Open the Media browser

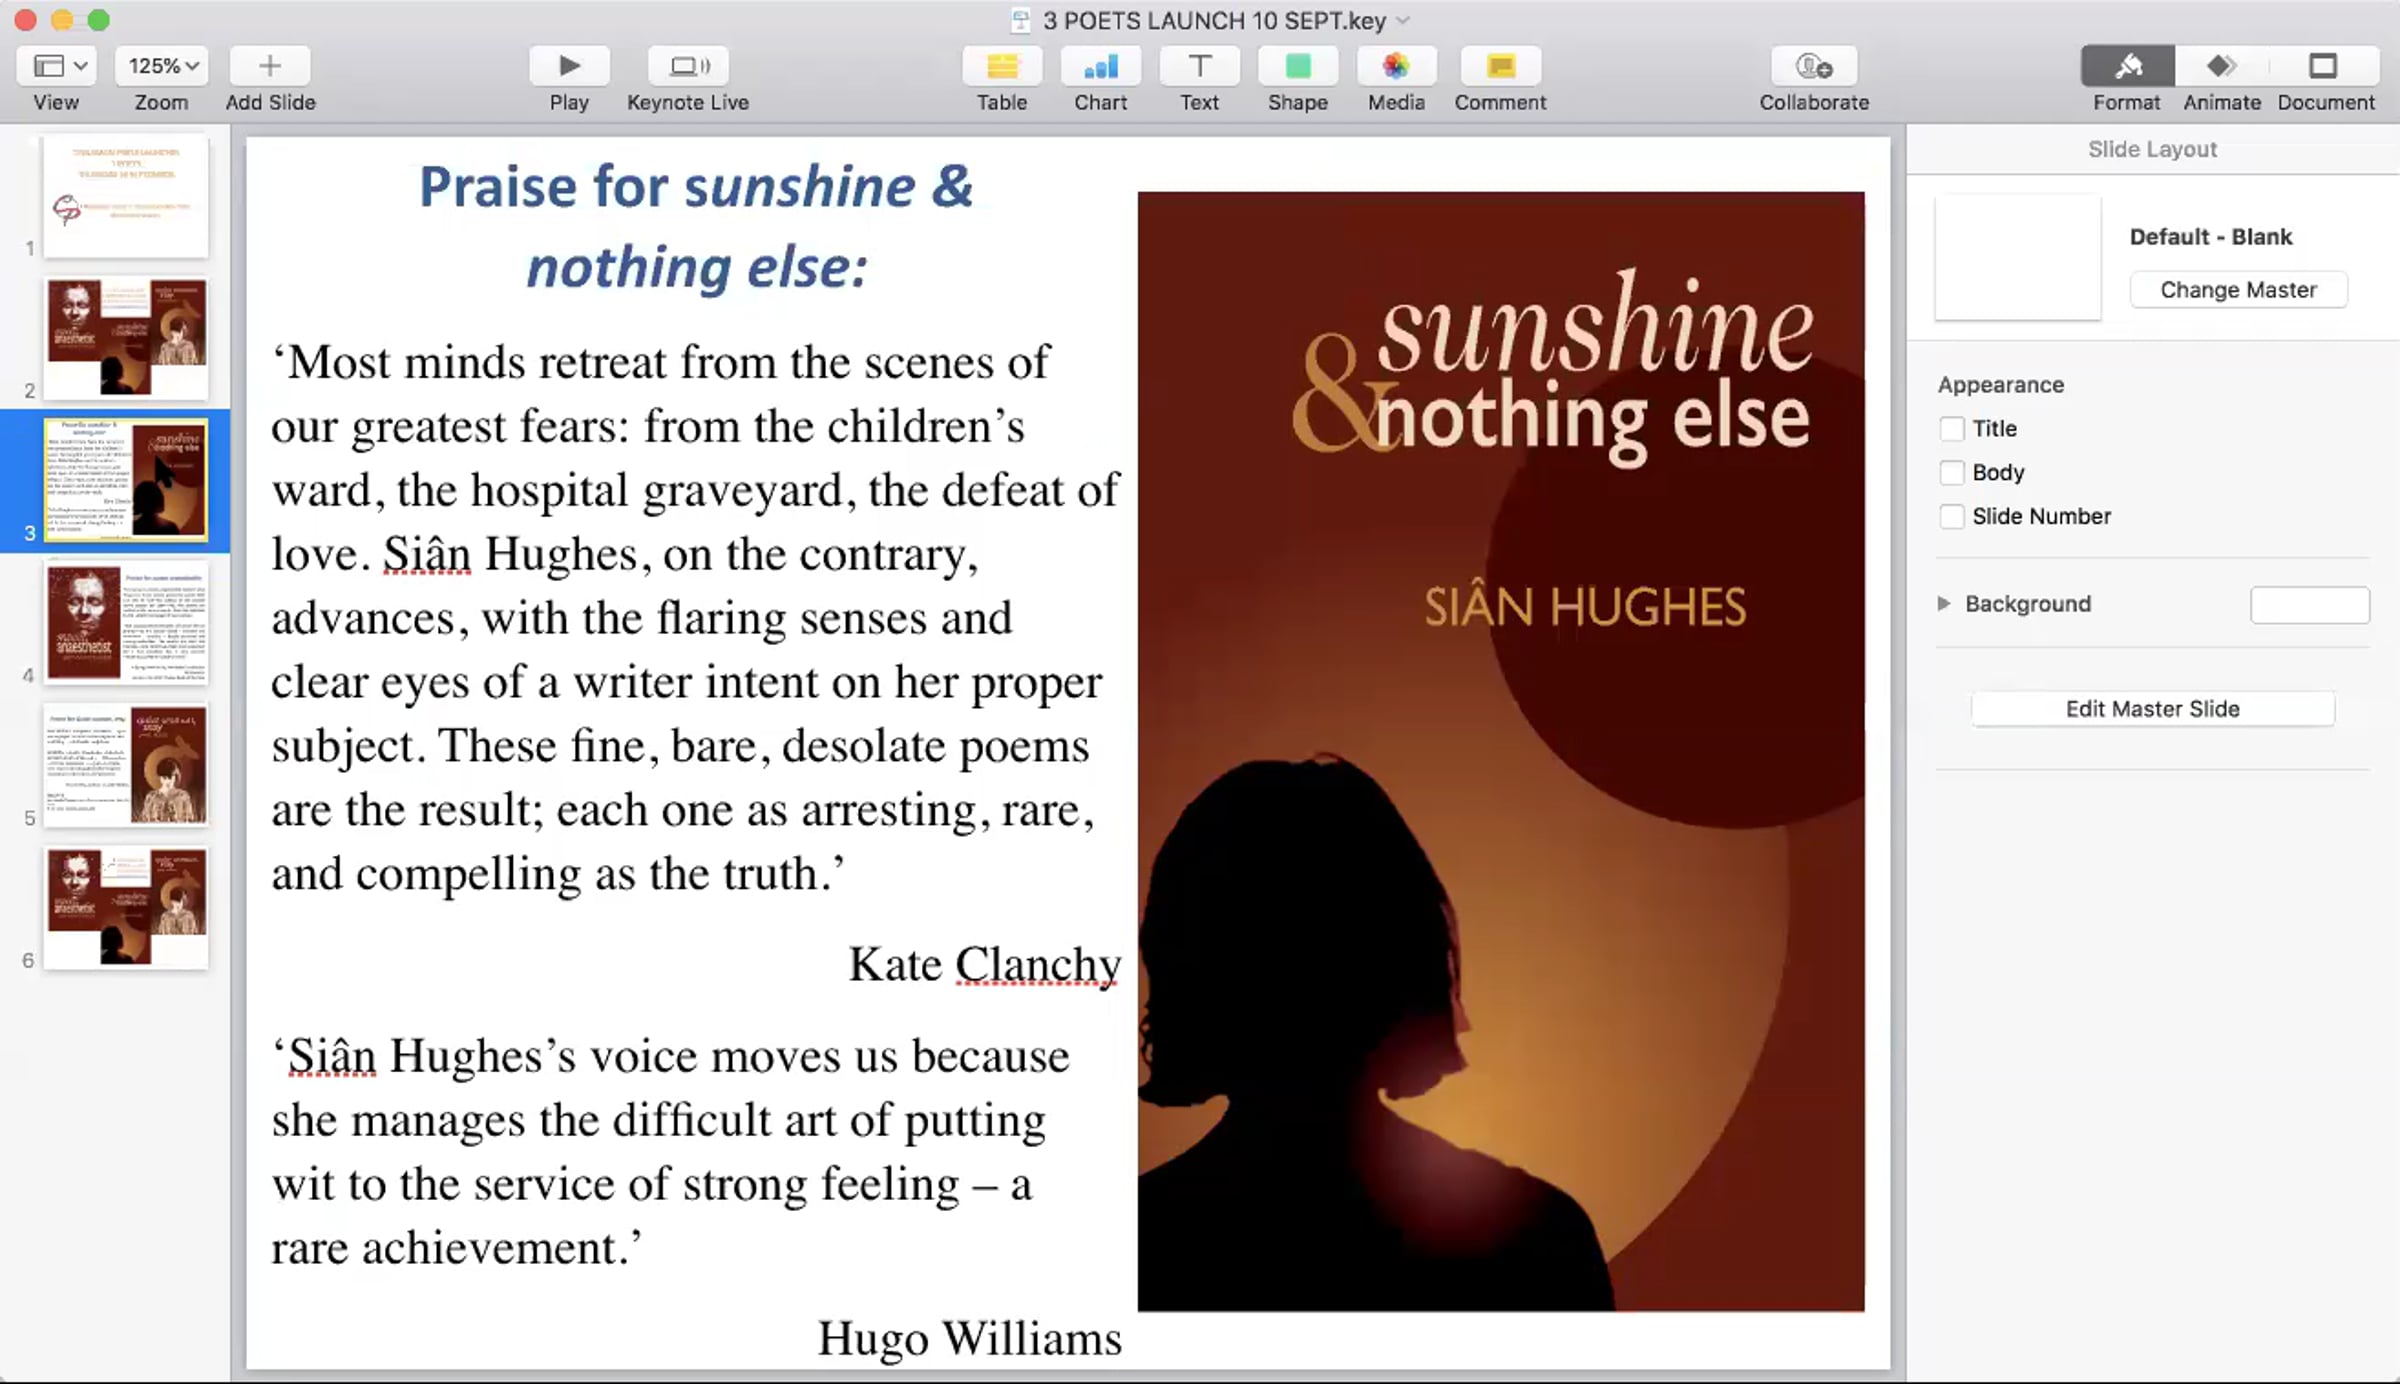click(x=1396, y=66)
